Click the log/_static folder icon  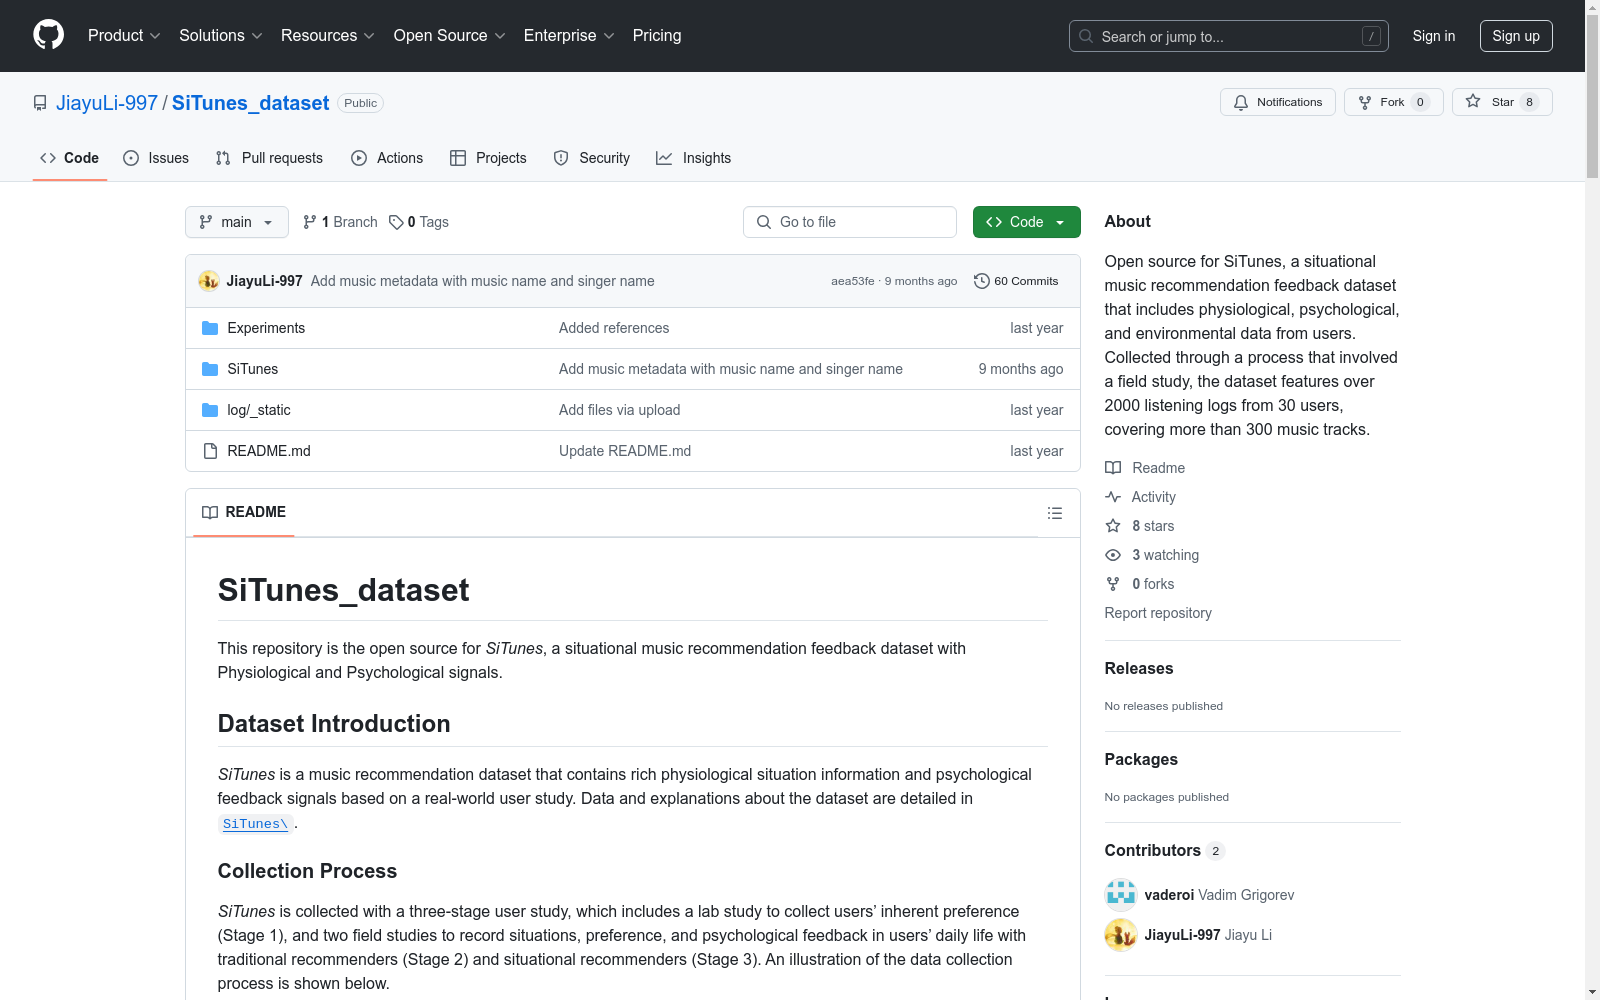[210, 410]
